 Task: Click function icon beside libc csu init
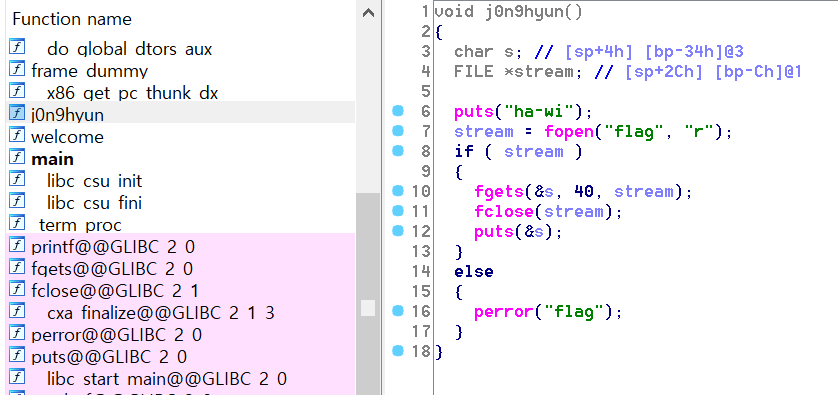17,179
